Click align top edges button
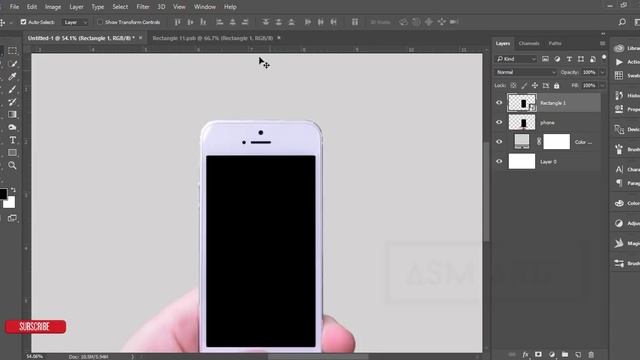The width and height of the screenshot is (640, 360). (x=178, y=22)
